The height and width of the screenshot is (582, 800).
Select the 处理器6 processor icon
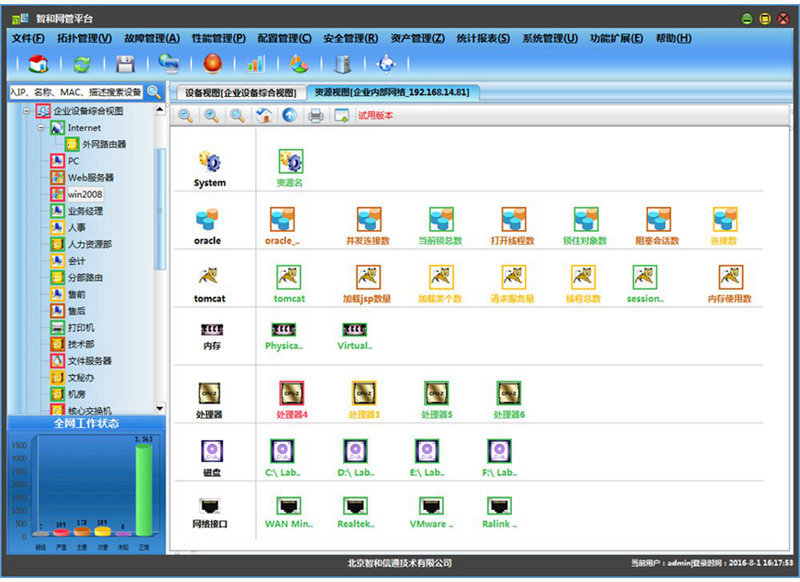[x=509, y=393]
